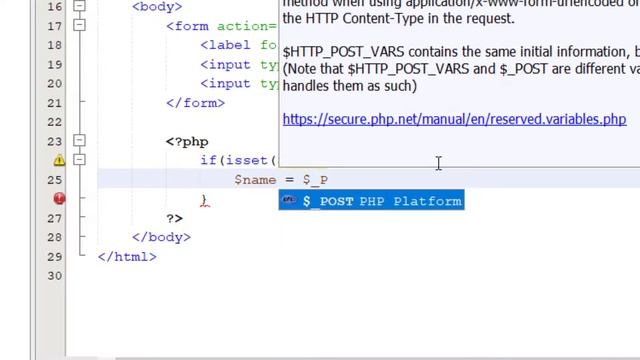The image size is (640, 360).
Task: Click line number 30 in the gutter
Action: tap(55, 276)
